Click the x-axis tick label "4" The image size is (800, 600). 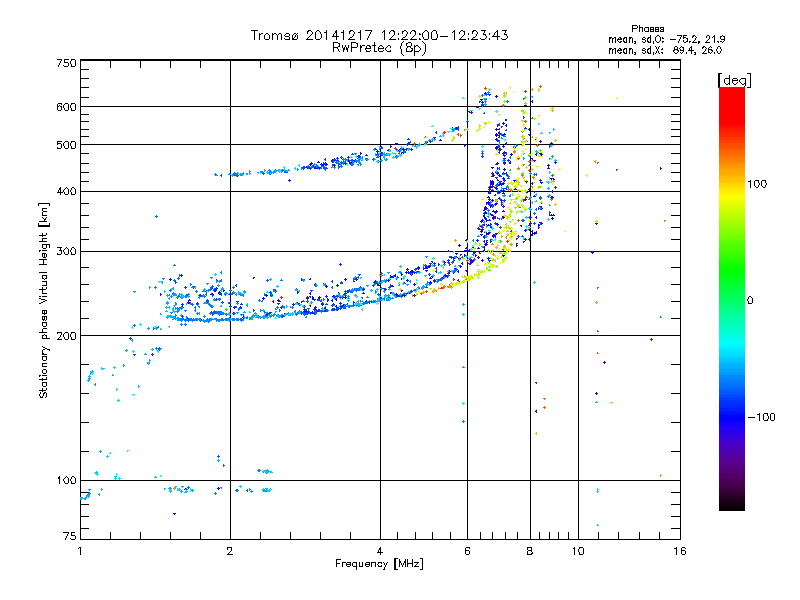click(380, 551)
